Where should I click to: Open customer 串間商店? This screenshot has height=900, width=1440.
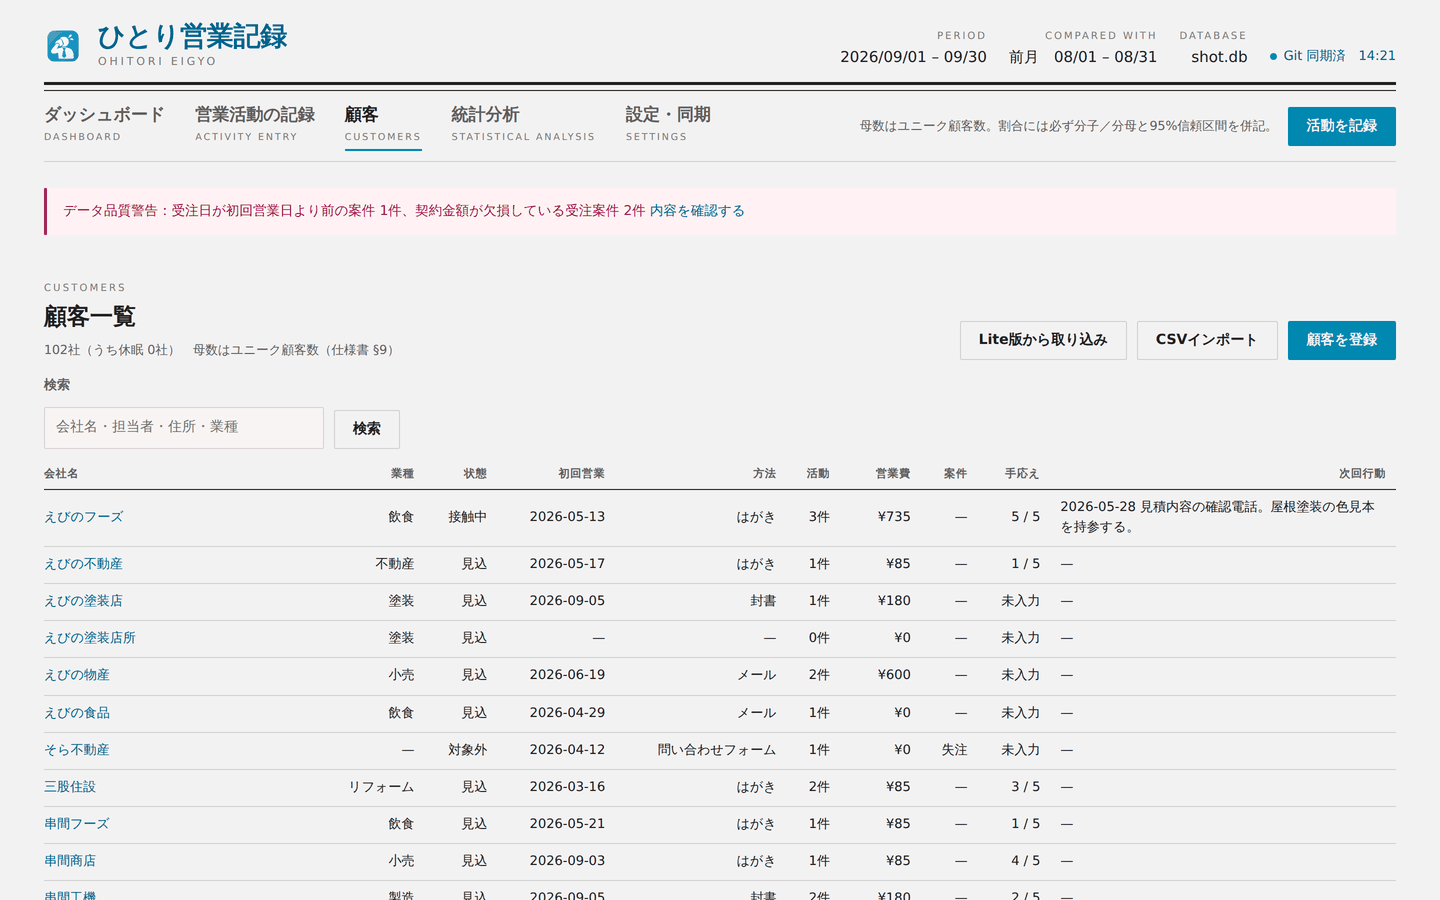tap(70, 861)
